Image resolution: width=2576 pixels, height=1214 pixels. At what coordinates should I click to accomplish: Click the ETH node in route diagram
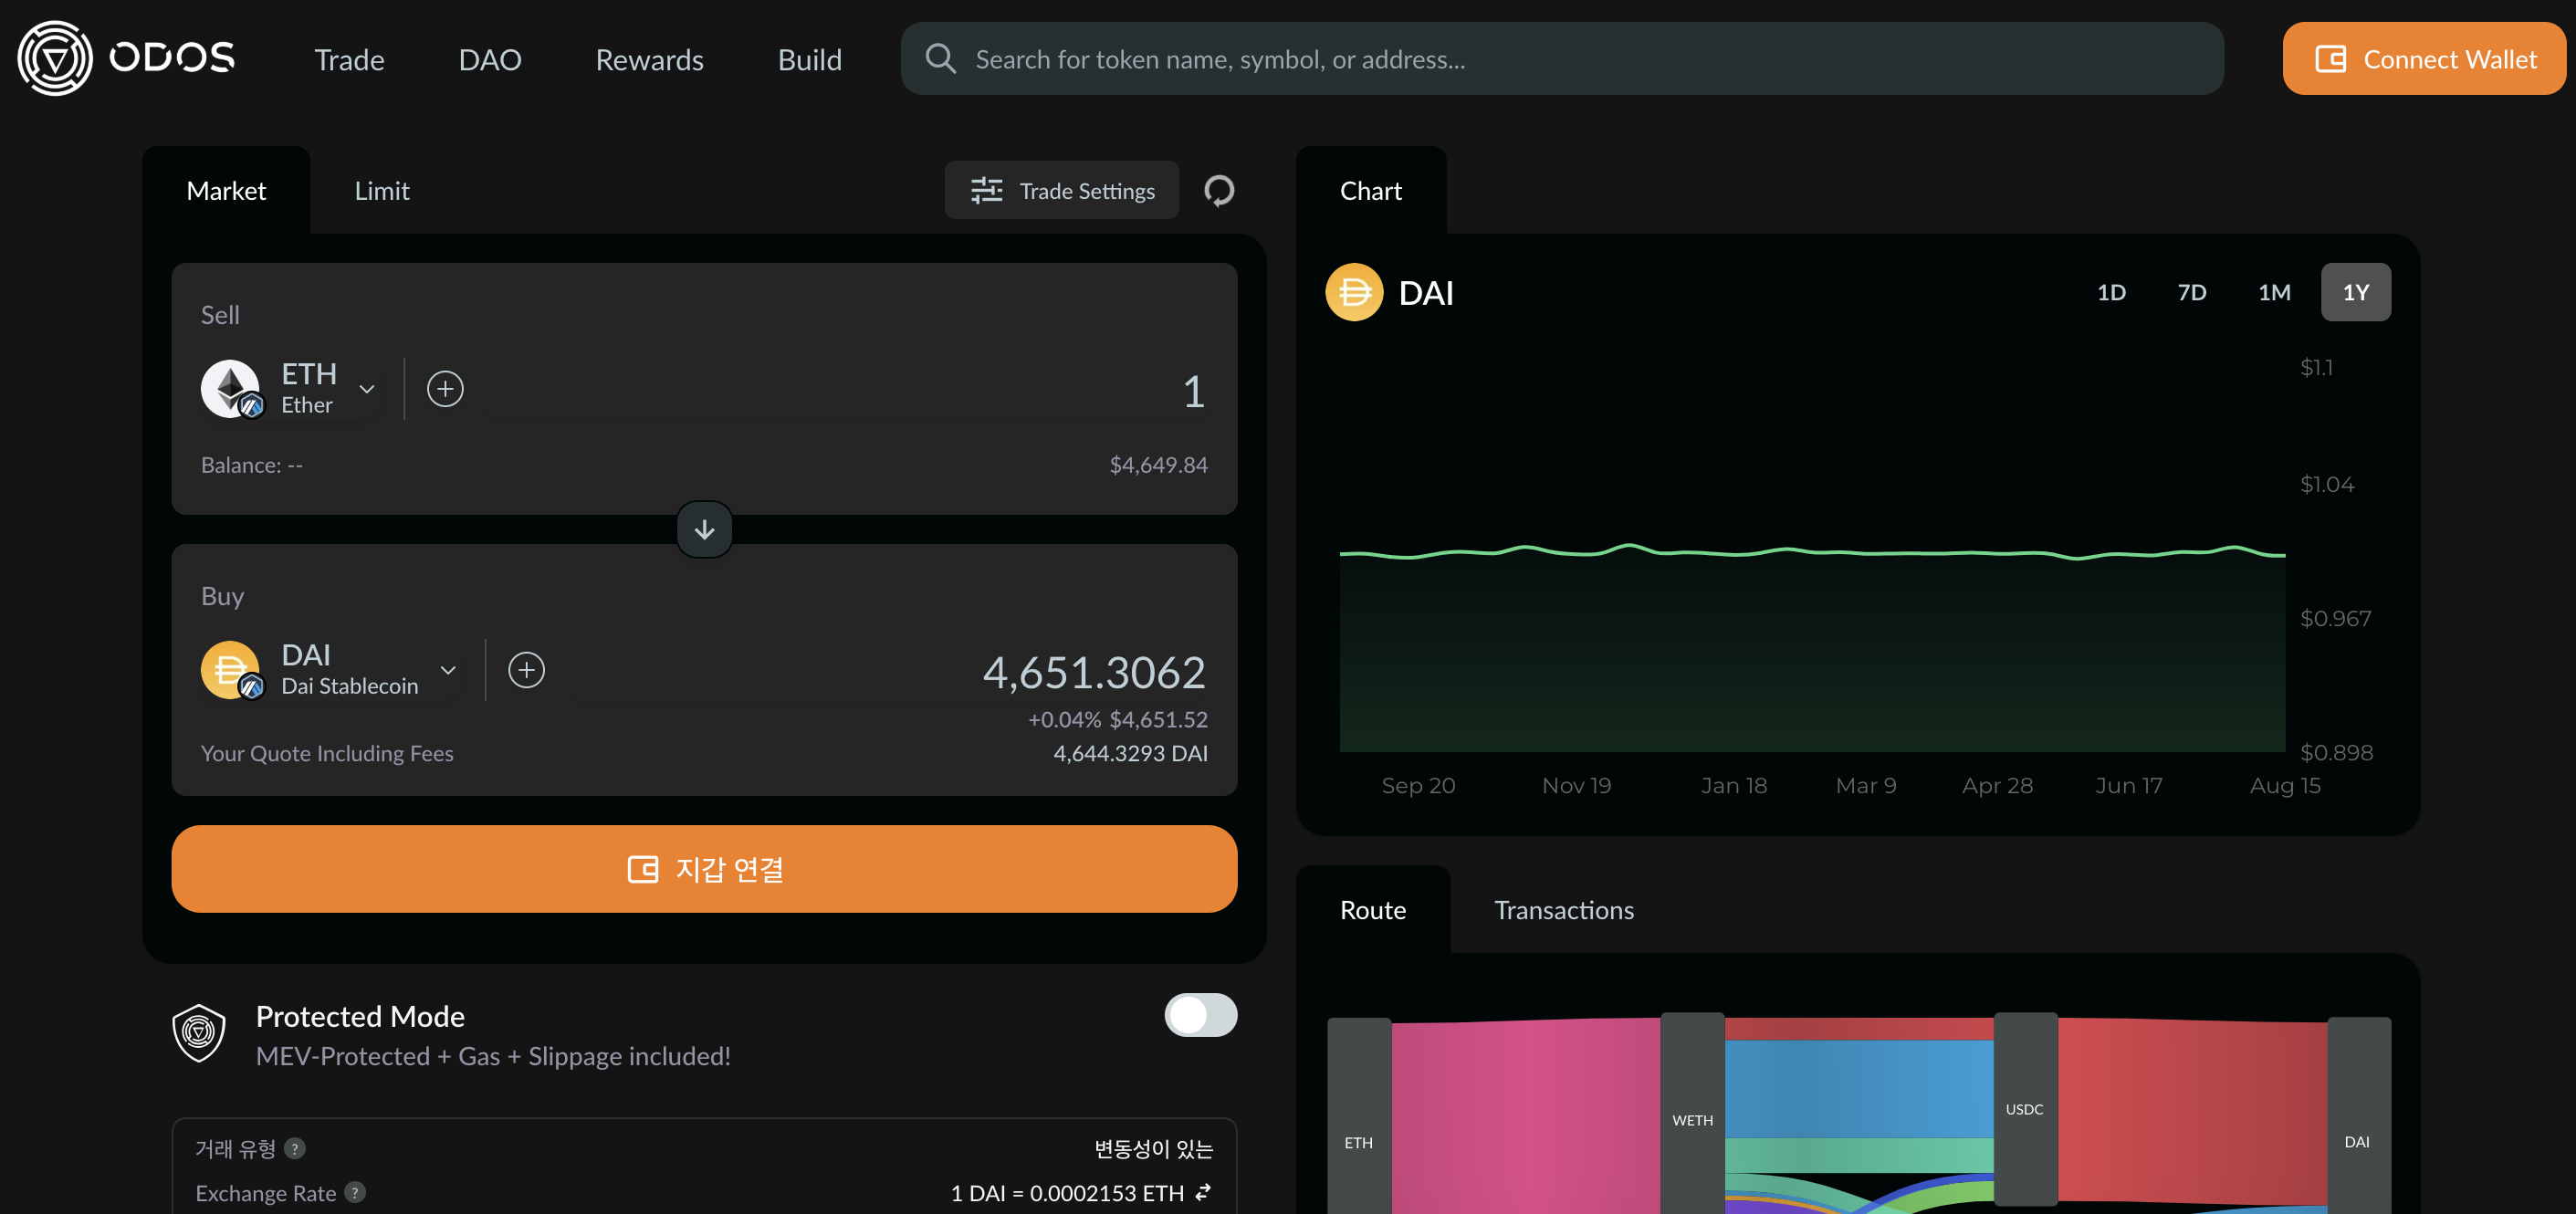click(1358, 1115)
